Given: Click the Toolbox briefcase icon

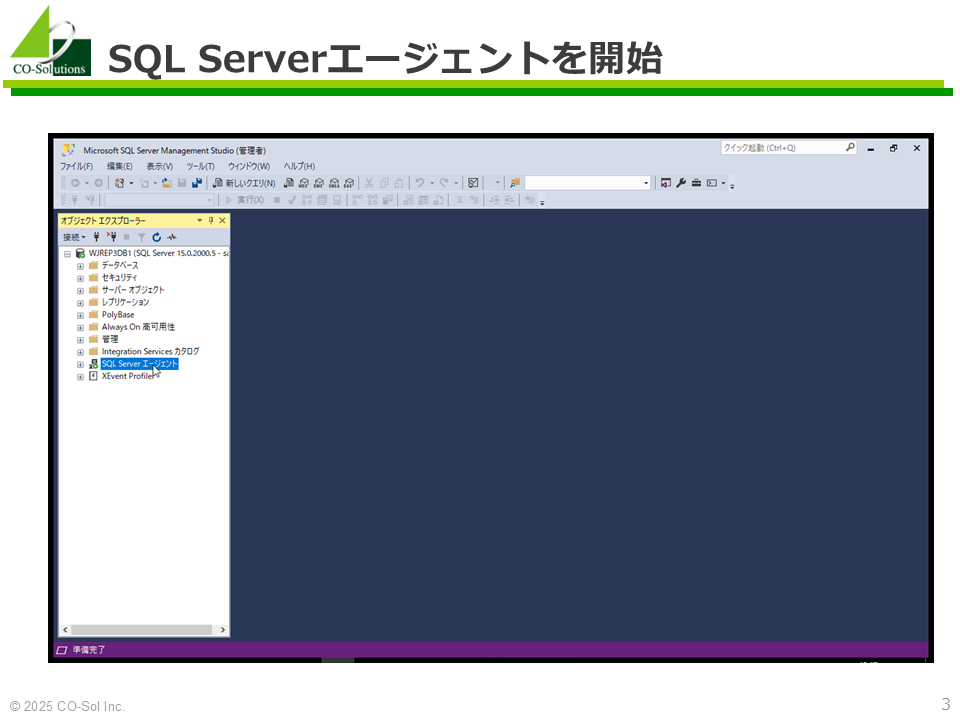Looking at the screenshot, I should 696,183.
